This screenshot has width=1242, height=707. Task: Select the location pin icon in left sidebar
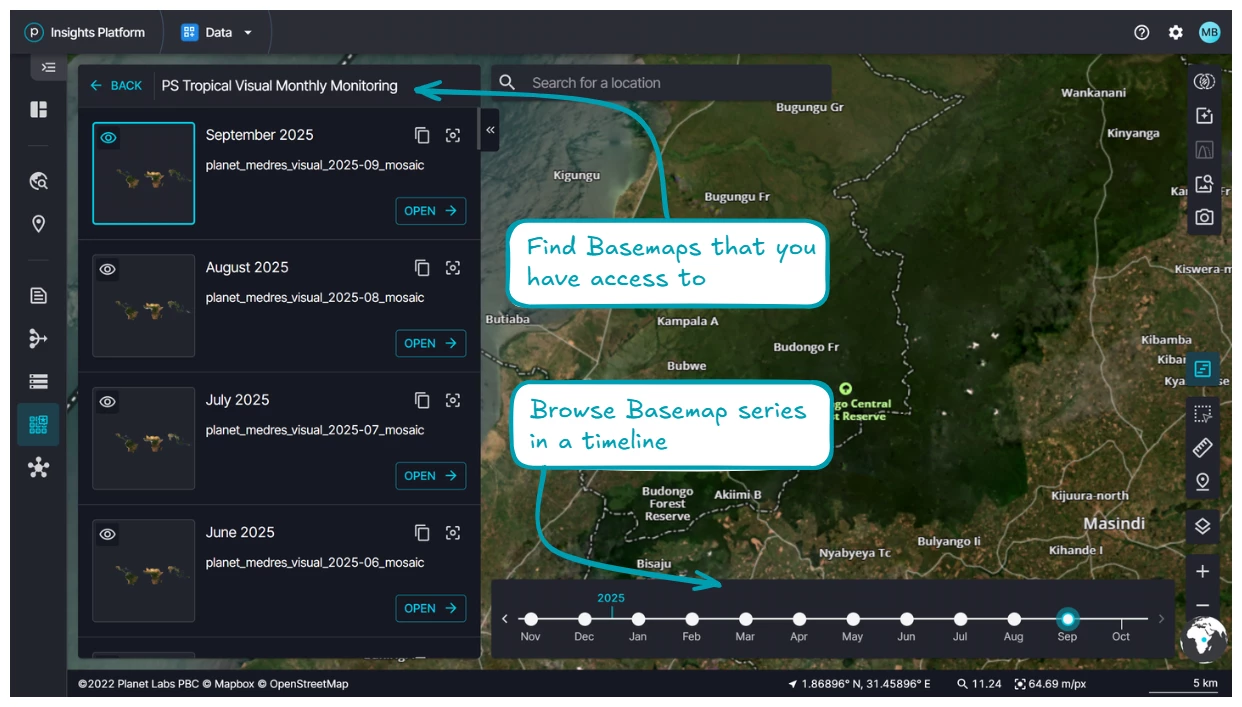click(x=39, y=224)
